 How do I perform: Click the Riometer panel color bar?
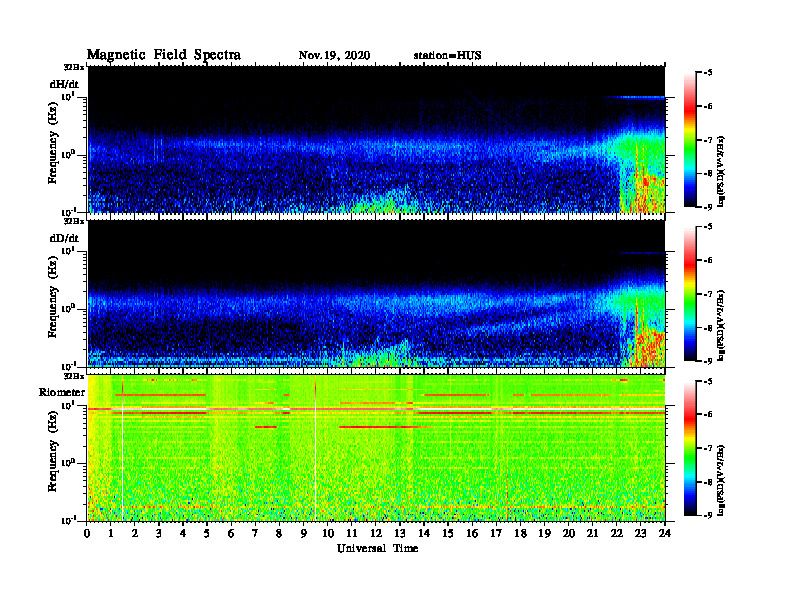690,448
